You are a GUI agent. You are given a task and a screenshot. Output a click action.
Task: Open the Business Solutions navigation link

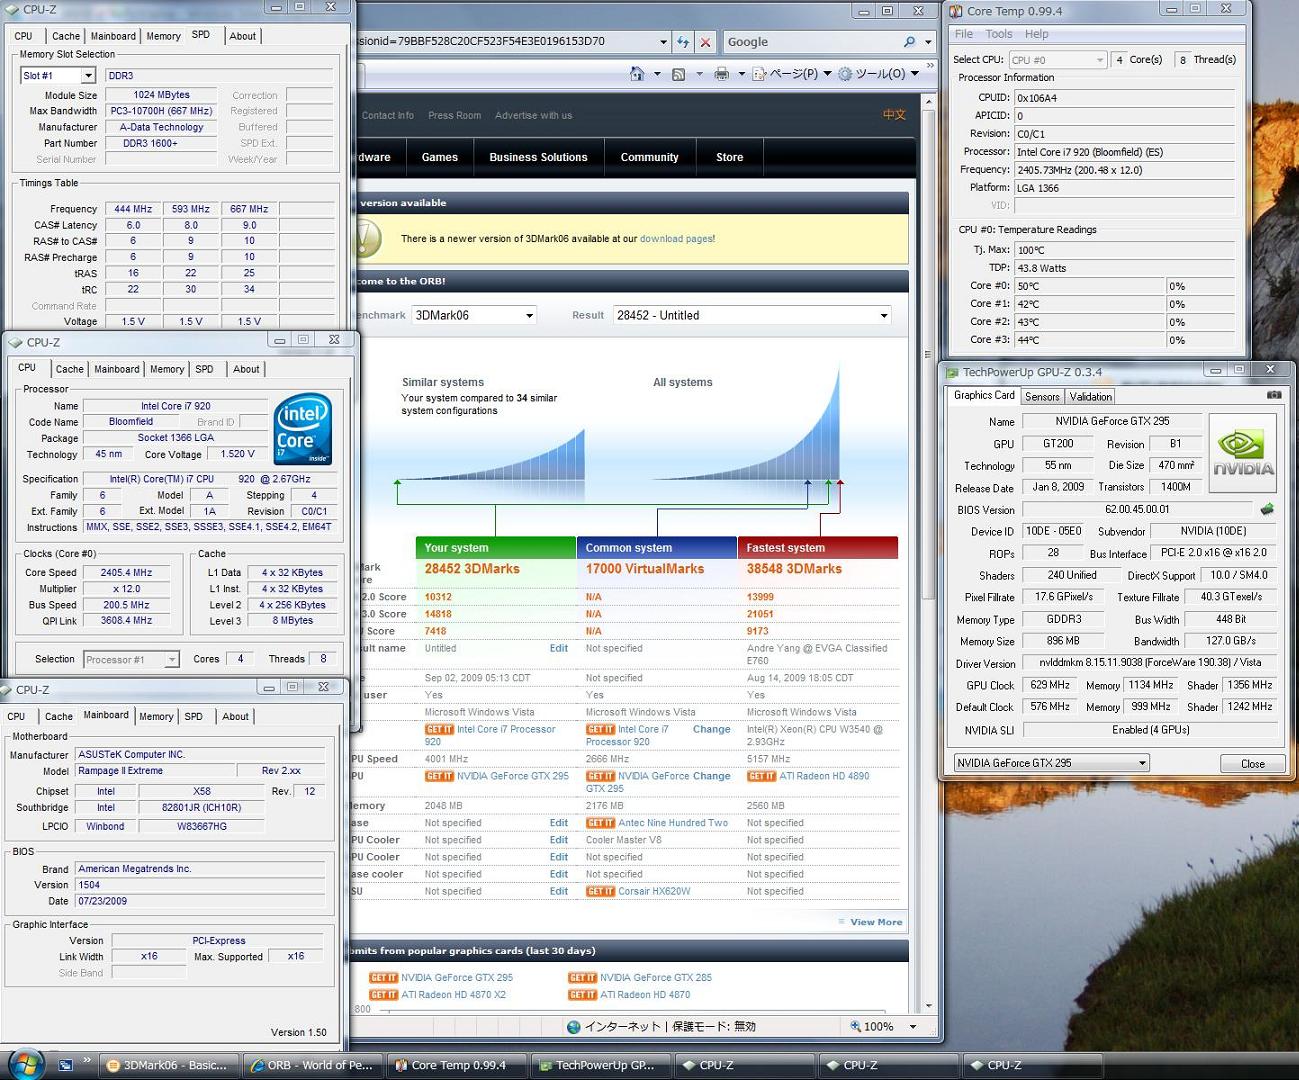pos(538,157)
